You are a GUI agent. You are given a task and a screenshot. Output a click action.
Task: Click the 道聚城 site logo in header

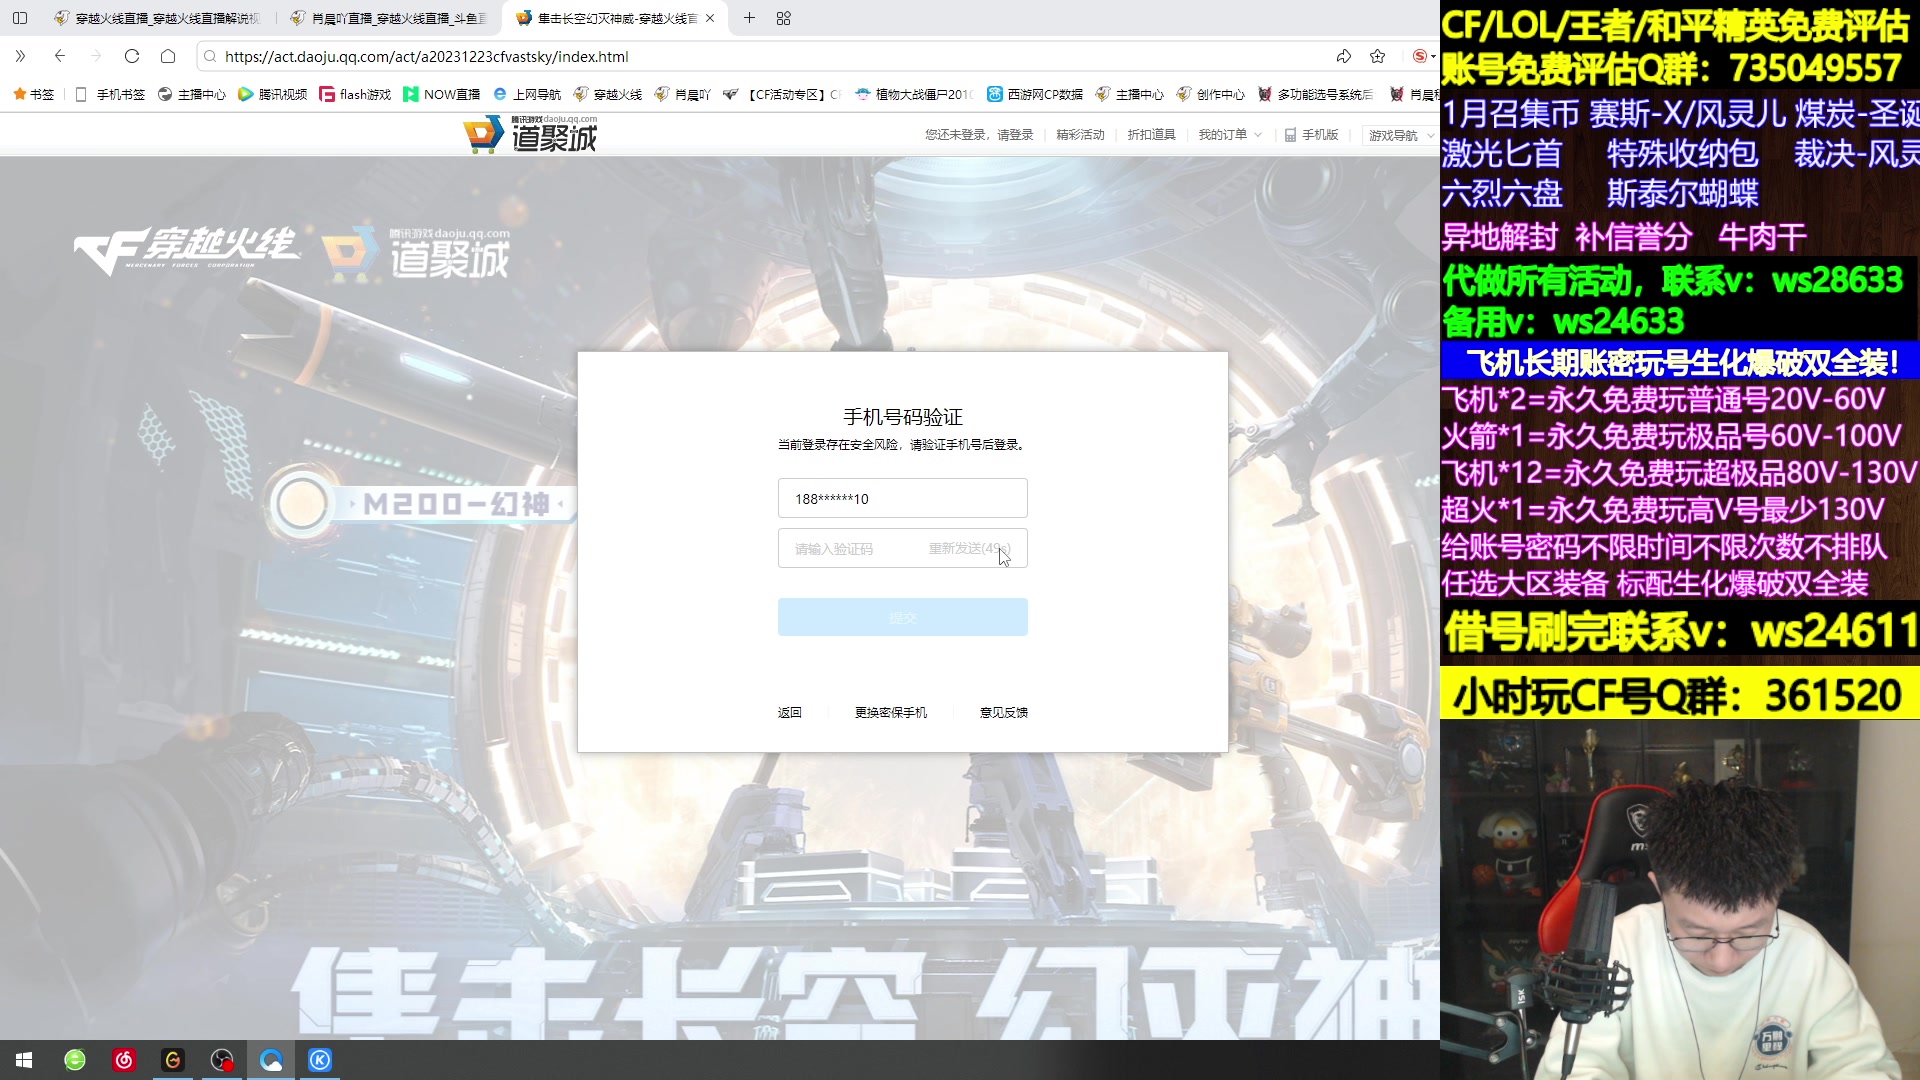coord(531,134)
